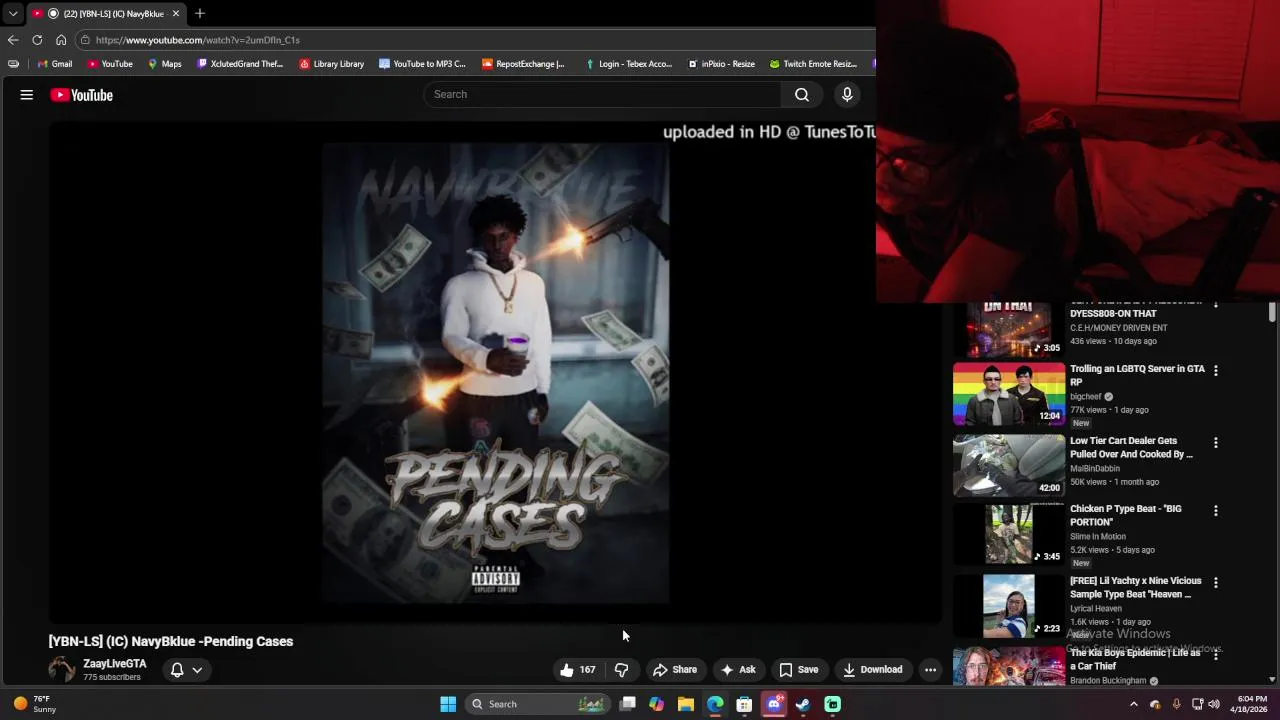The image size is (1280, 720).
Task: Open the YouTube bookmark
Action: (109, 64)
